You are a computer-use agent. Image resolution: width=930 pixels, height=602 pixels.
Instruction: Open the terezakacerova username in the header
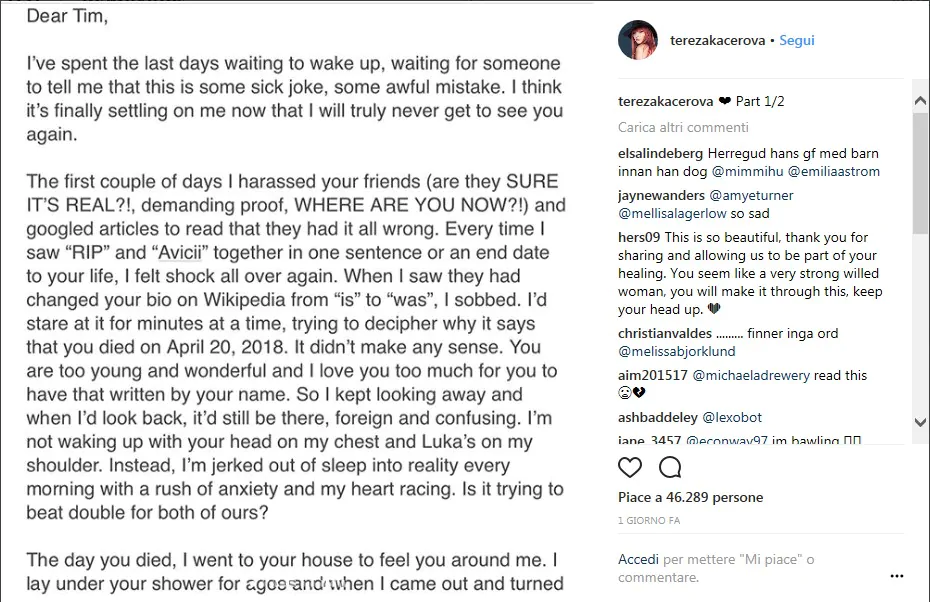(717, 40)
